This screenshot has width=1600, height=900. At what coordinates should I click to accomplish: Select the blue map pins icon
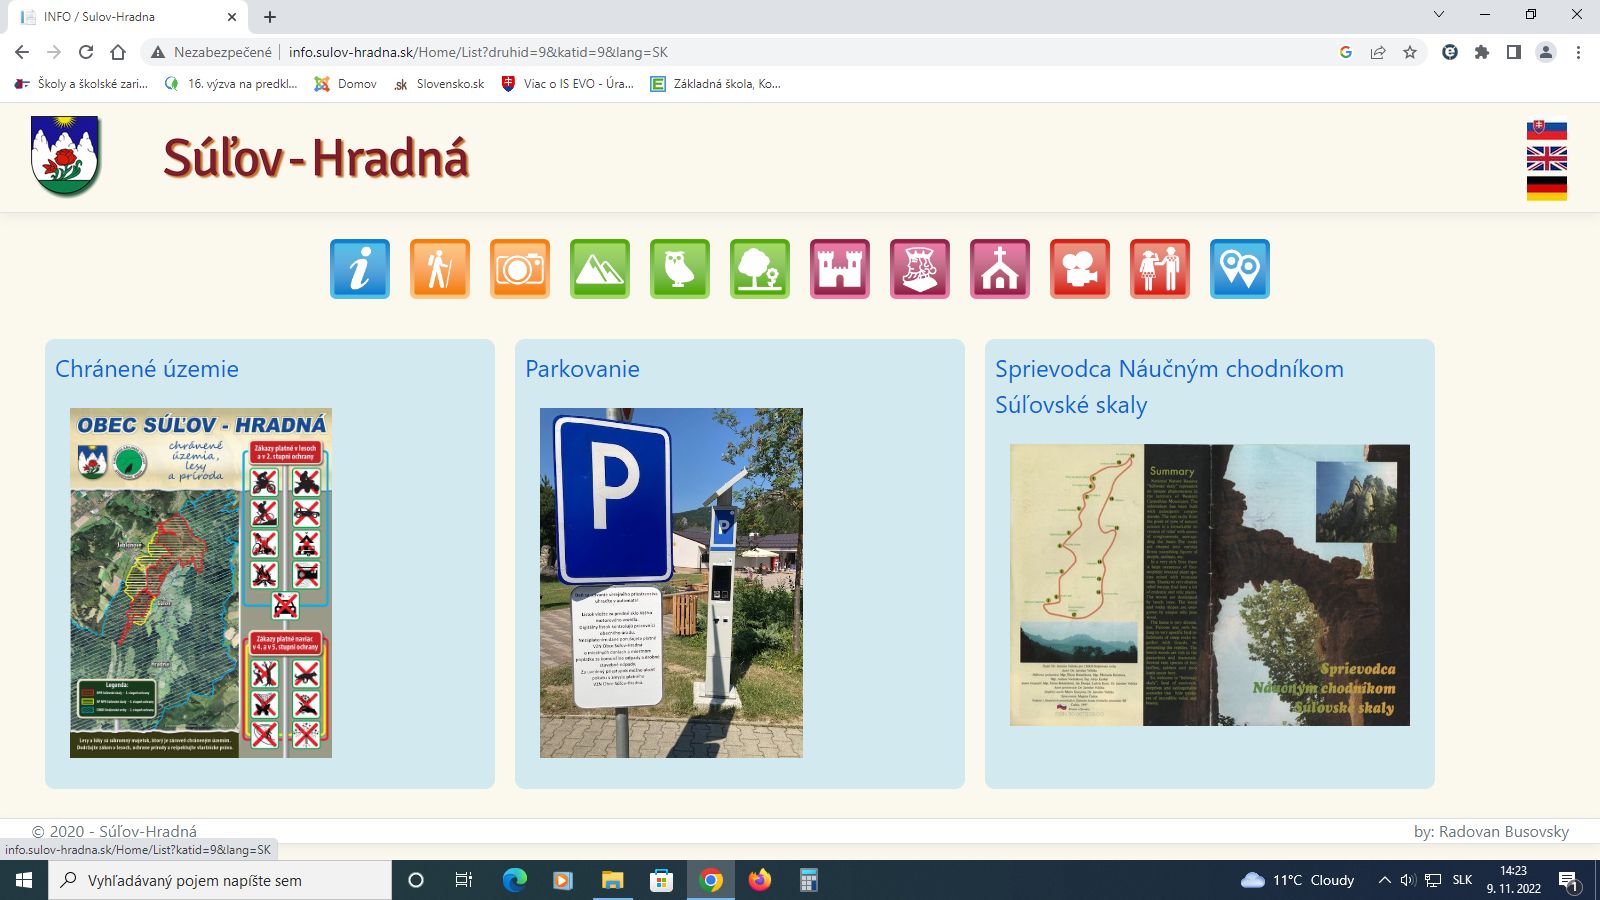pos(1240,269)
